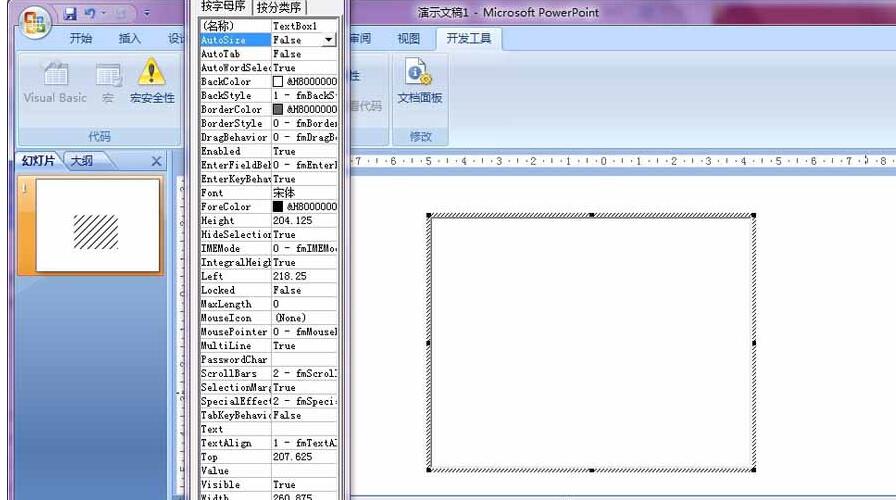Image resolution: width=896 pixels, height=500 pixels.
Task: Open the 视图 ribbon tab
Action: [409, 39]
